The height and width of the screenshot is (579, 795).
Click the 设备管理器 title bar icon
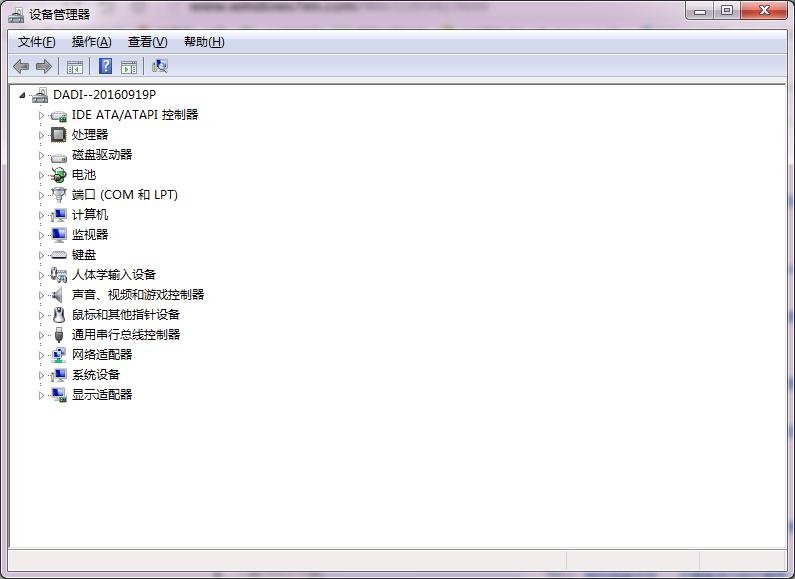coord(16,15)
